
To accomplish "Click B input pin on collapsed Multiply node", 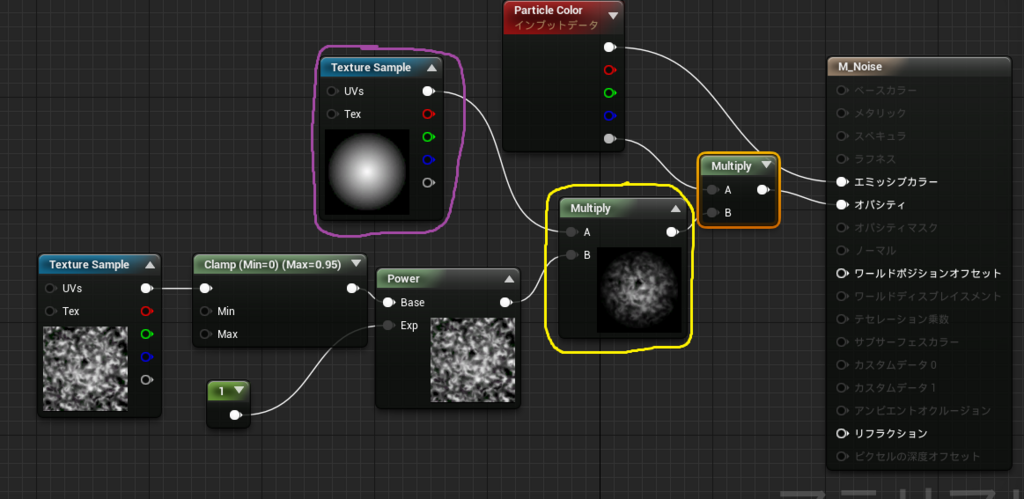I will point(712,213).
